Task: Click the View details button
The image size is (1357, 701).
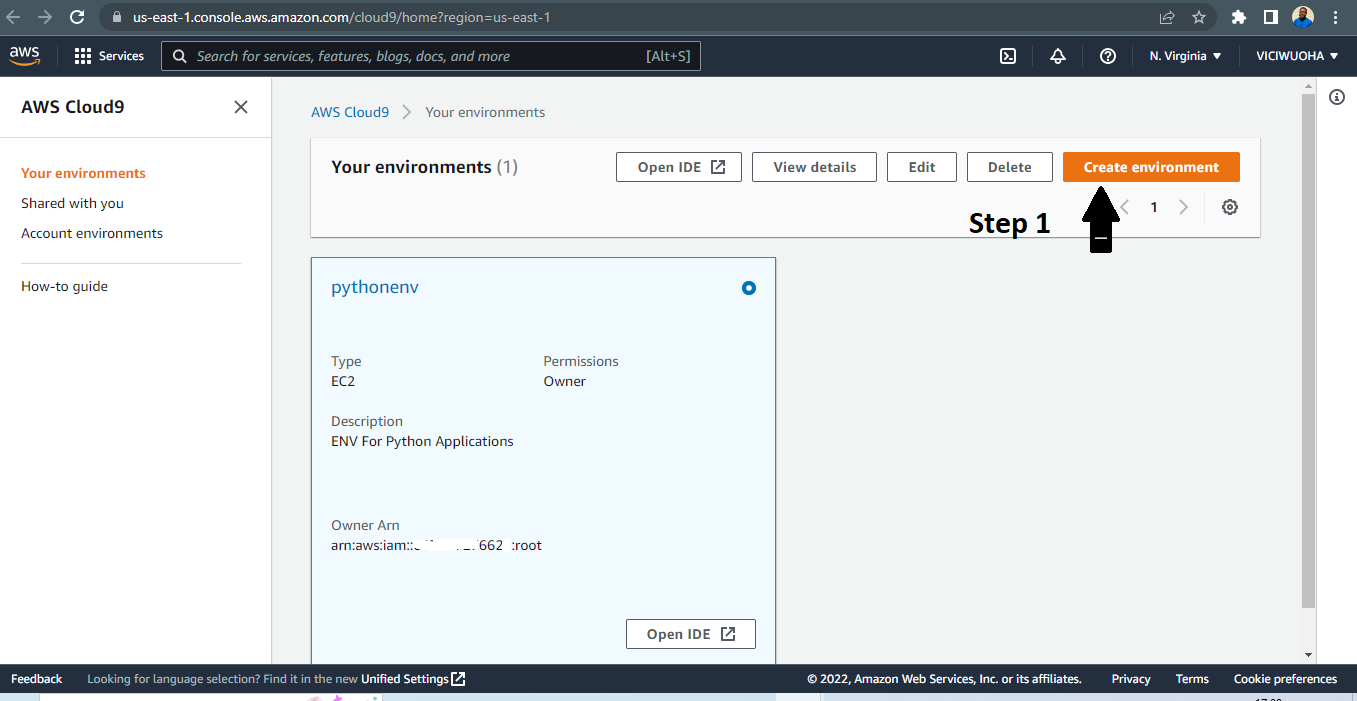Action: click(x=814, y=167)
